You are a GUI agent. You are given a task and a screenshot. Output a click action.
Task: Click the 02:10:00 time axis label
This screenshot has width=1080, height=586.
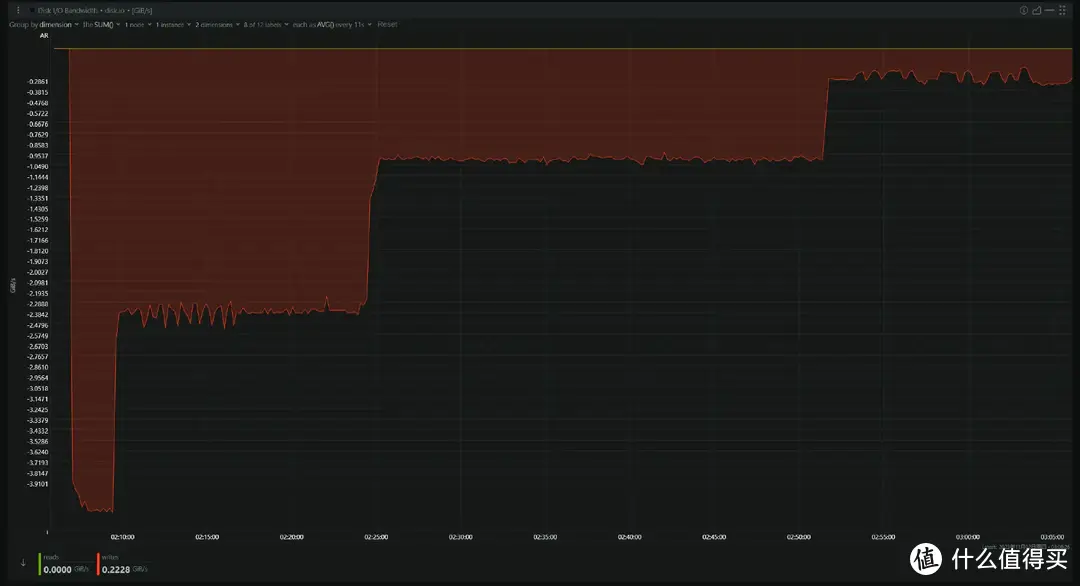123,537
